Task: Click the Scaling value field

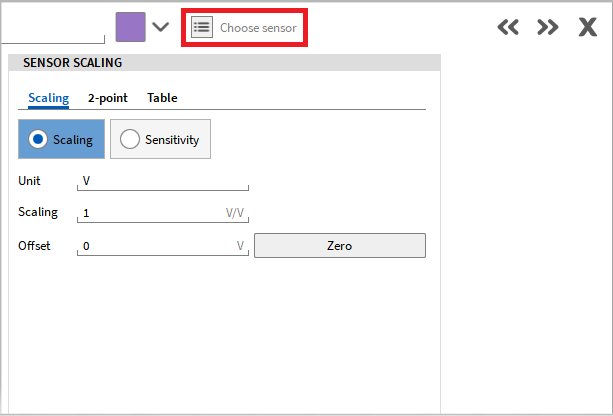Action: tap(150, 213)
